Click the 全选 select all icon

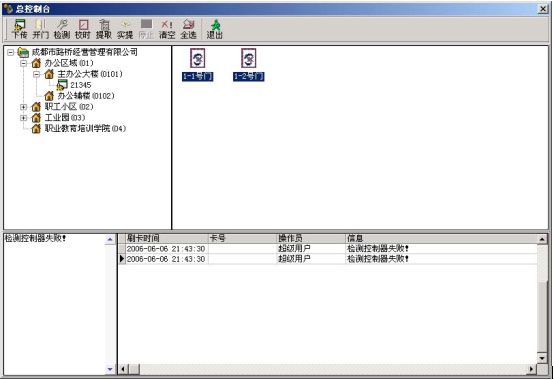click(x=188, y=29)
